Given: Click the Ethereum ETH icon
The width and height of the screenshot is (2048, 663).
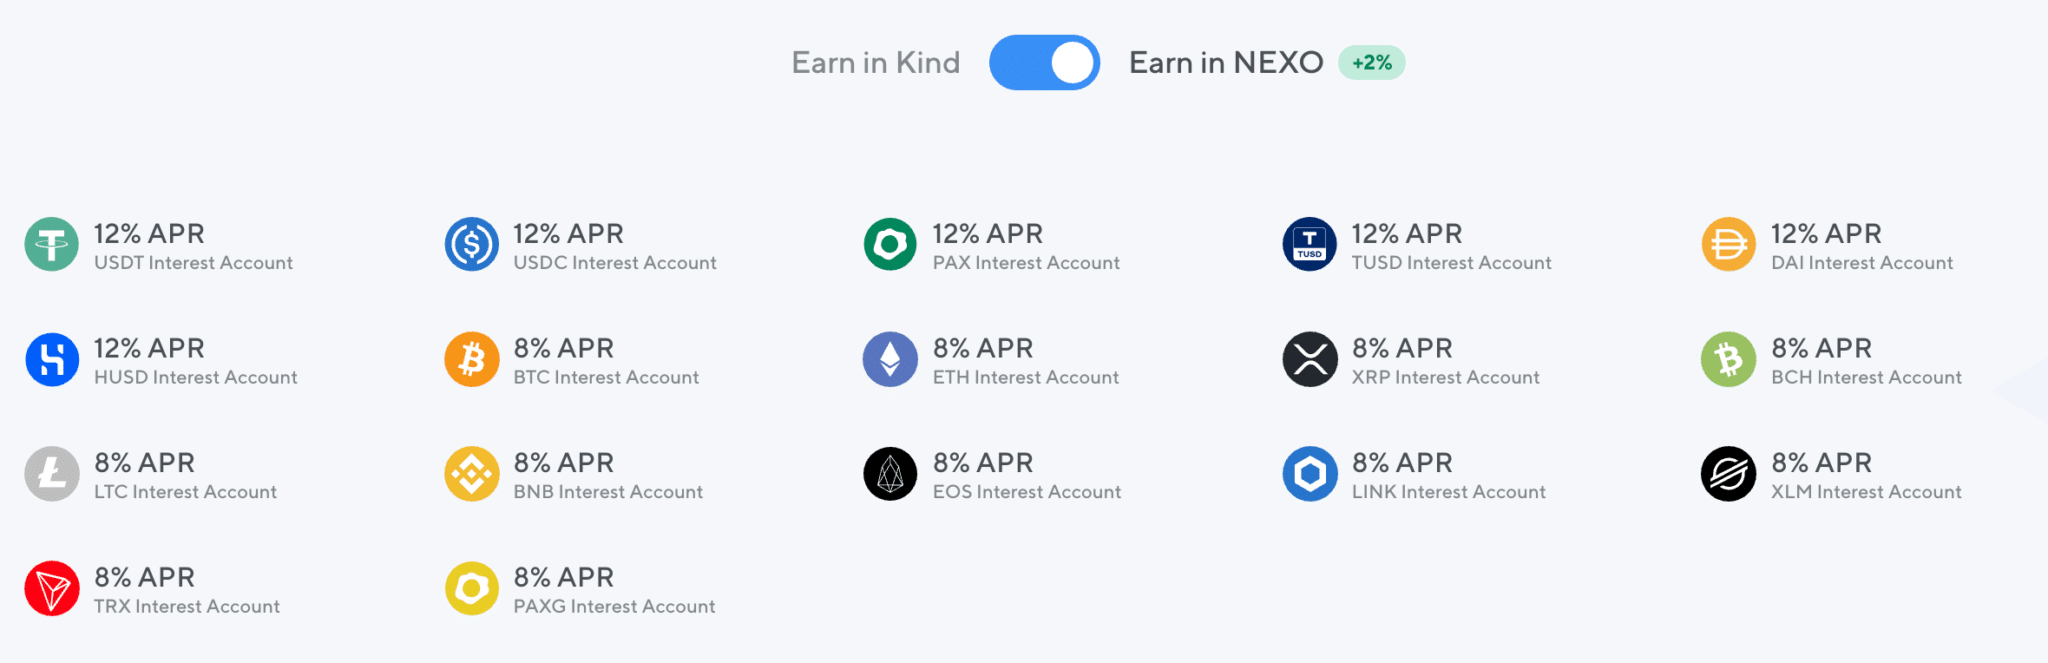Looking at the screenshot, I should pos(890,359).
